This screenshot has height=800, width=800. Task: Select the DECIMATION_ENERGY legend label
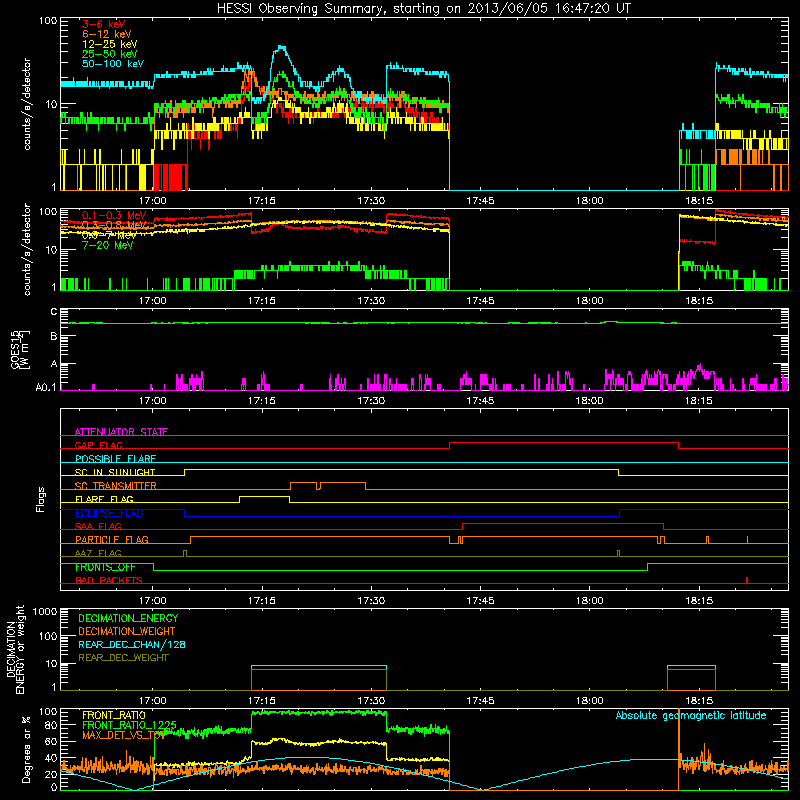tap(128, 618)
